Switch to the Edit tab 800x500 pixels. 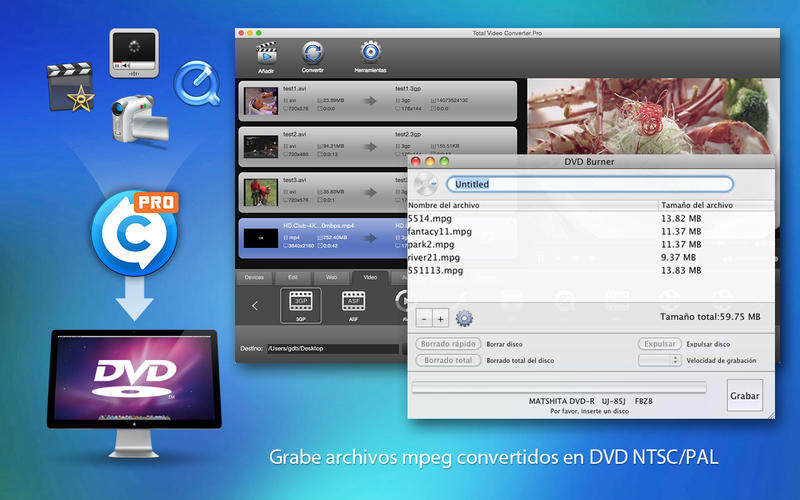pyautogui.click(x=293, y=278)
